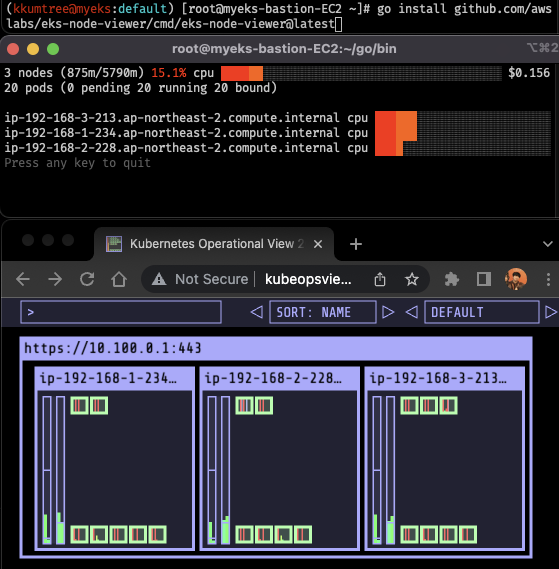Open the Chrome three-dot menu
559x569 pixels.
[x=548, y=279]
